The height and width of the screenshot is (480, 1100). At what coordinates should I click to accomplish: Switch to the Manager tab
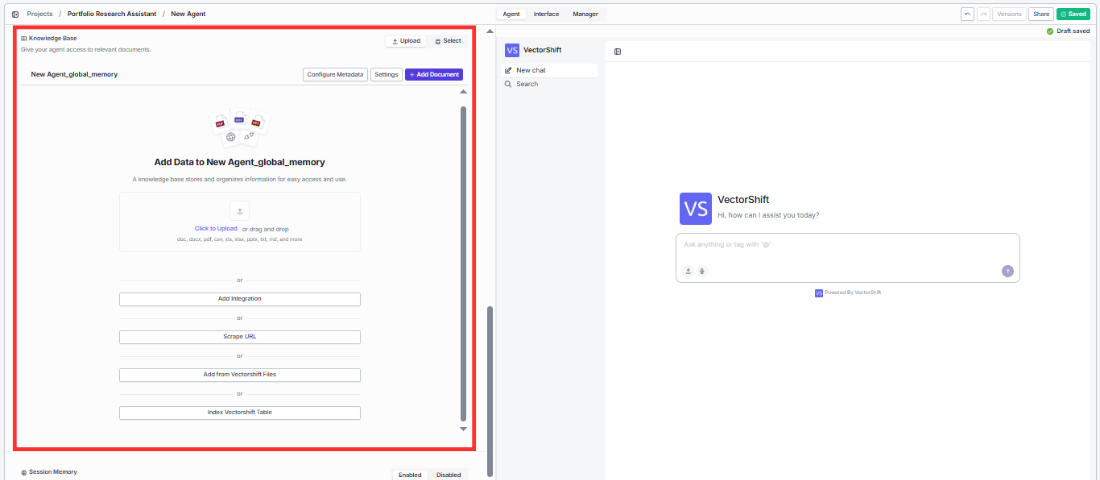click(x=585, y=14)
